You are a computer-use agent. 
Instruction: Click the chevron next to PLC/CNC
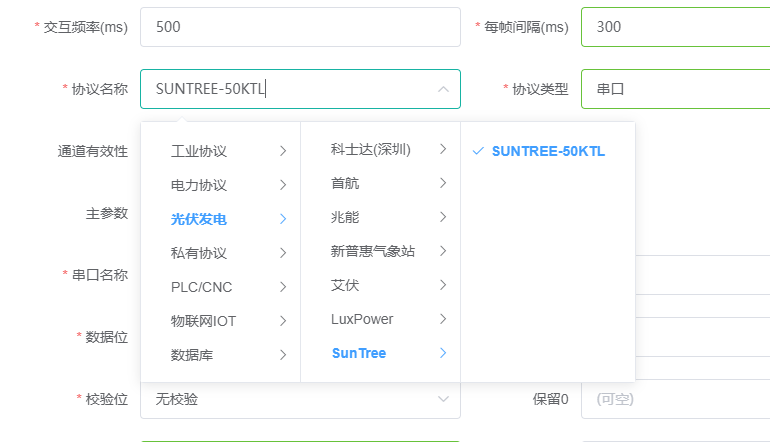point(283,287)
